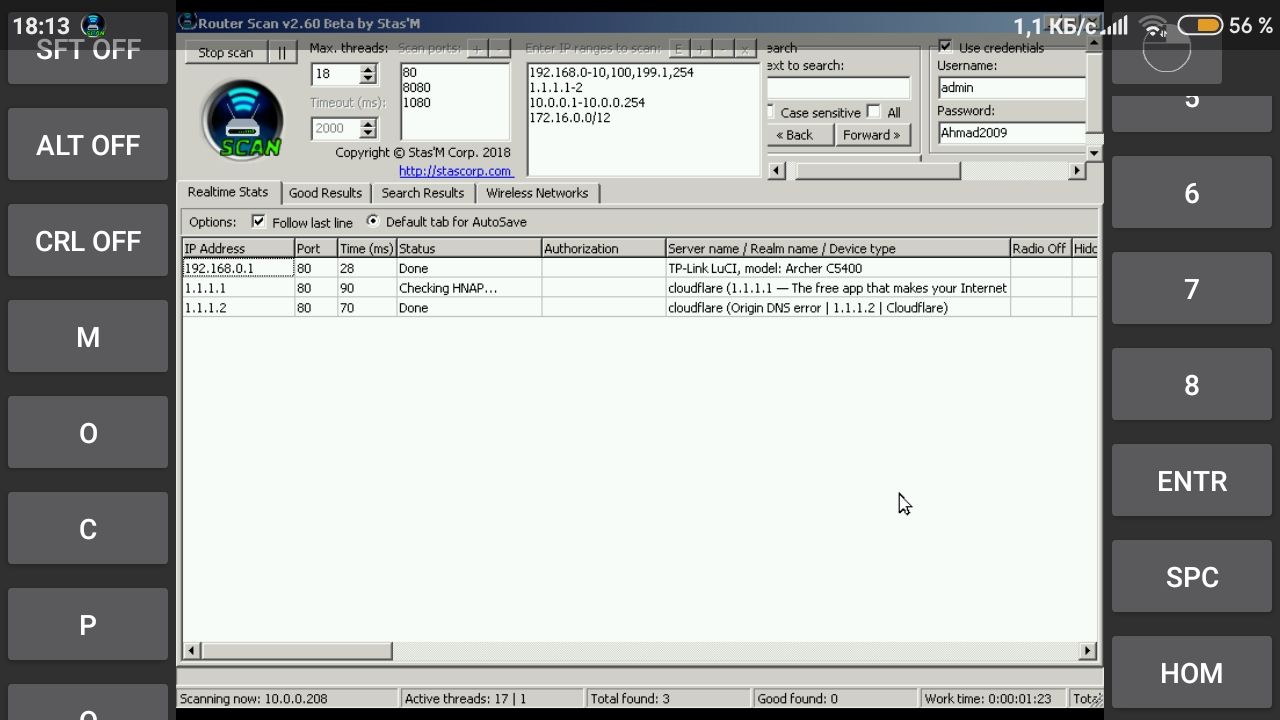Tap the M key on left panel
1280x720 pixels.
(x=88, y=337)
